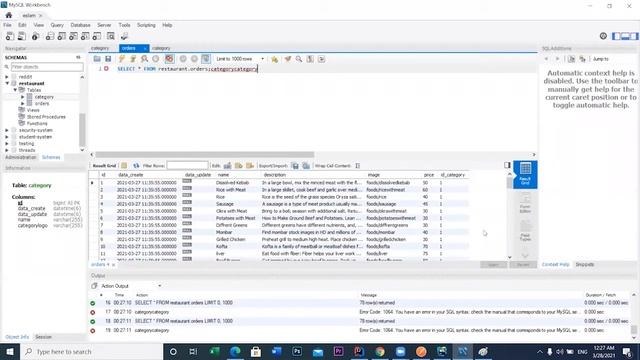The height and width of the screenshot is (360, 640).
Task: Toggle Wrap Cell Content
Action: pos(358,166)
